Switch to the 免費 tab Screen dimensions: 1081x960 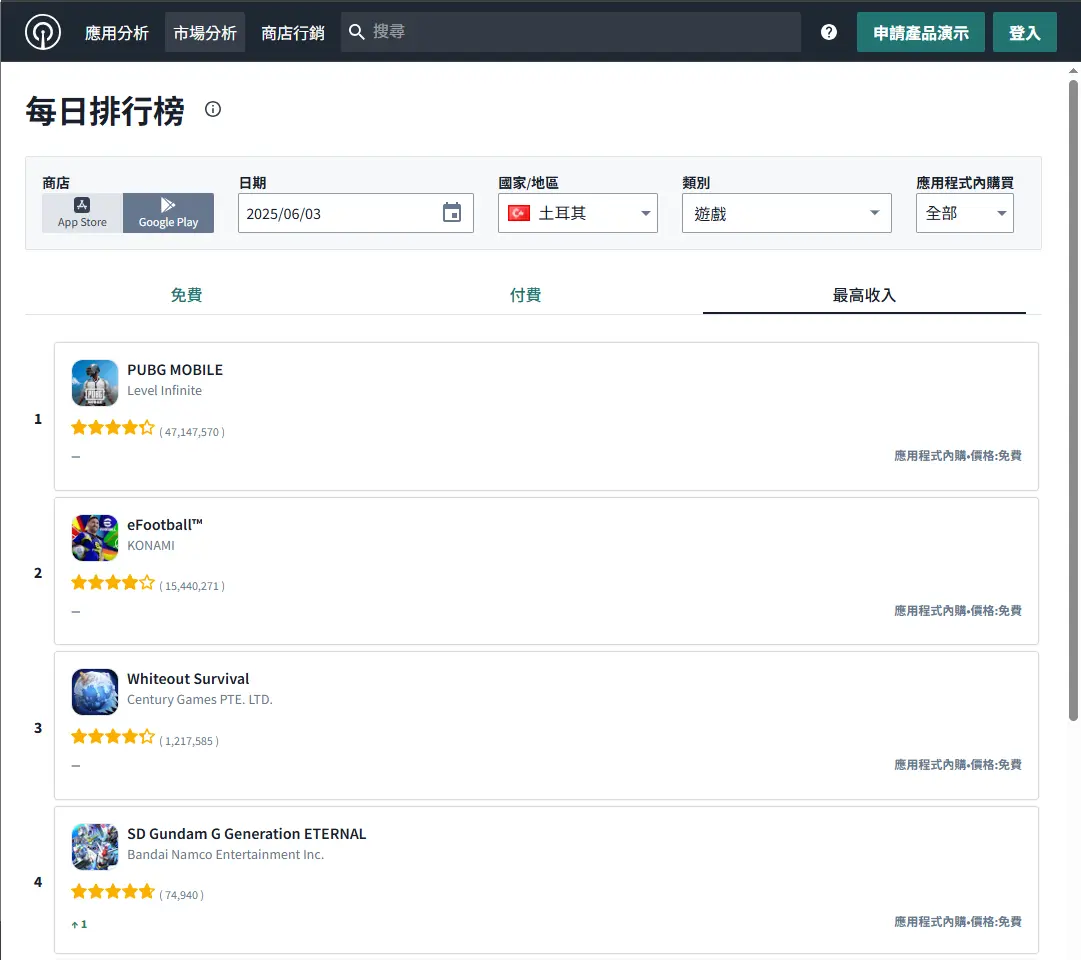click(x=186, y=295)
